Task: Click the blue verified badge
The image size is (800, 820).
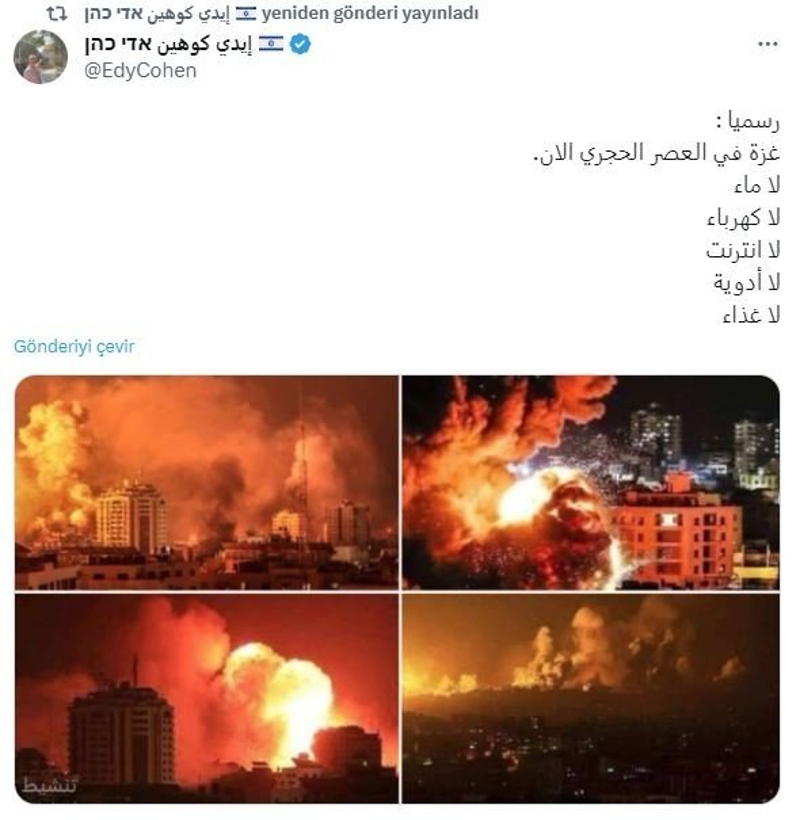Action: click(x=300, y=44)
